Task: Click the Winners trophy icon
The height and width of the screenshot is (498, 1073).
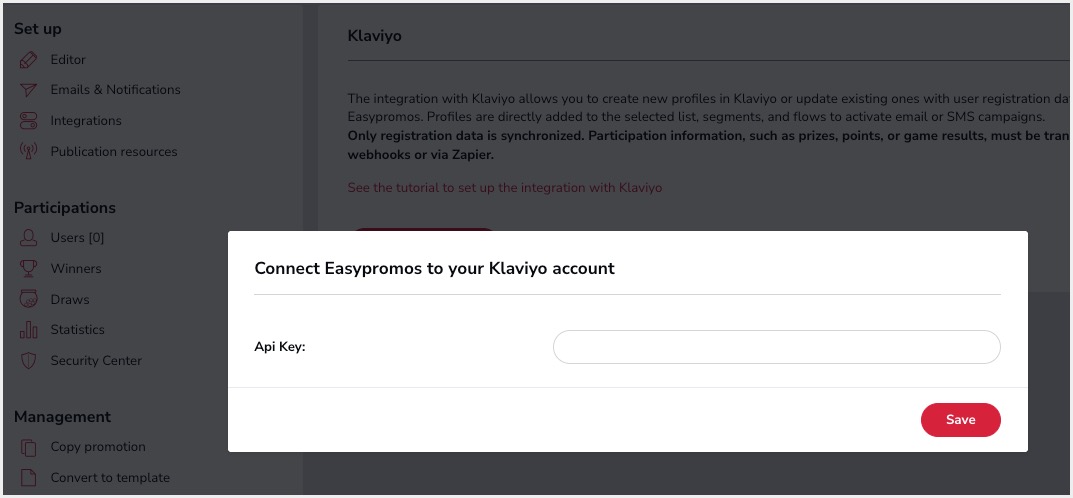Action: 28,269
